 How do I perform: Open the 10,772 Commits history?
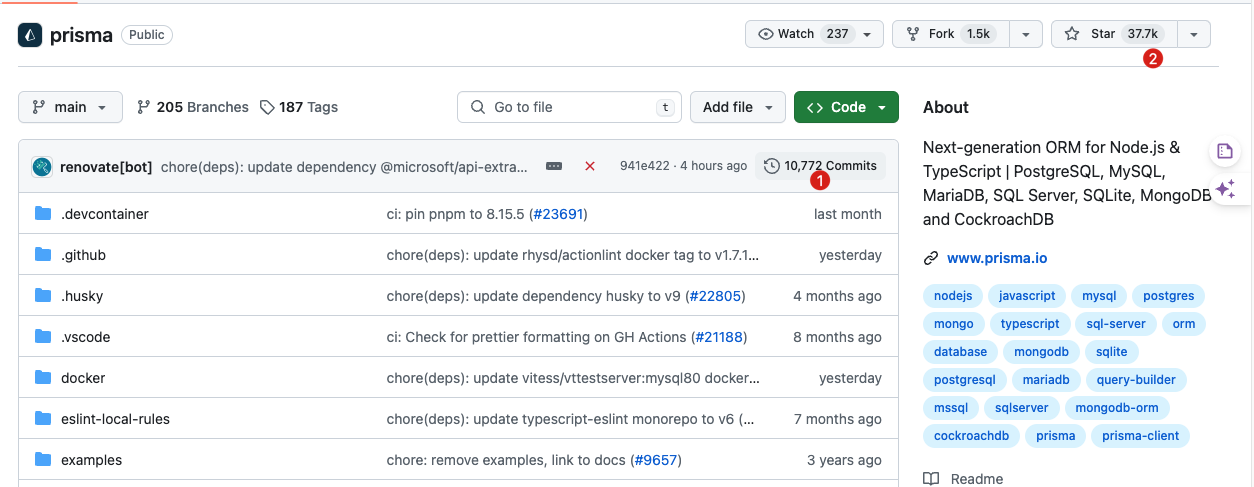(820, 166)
